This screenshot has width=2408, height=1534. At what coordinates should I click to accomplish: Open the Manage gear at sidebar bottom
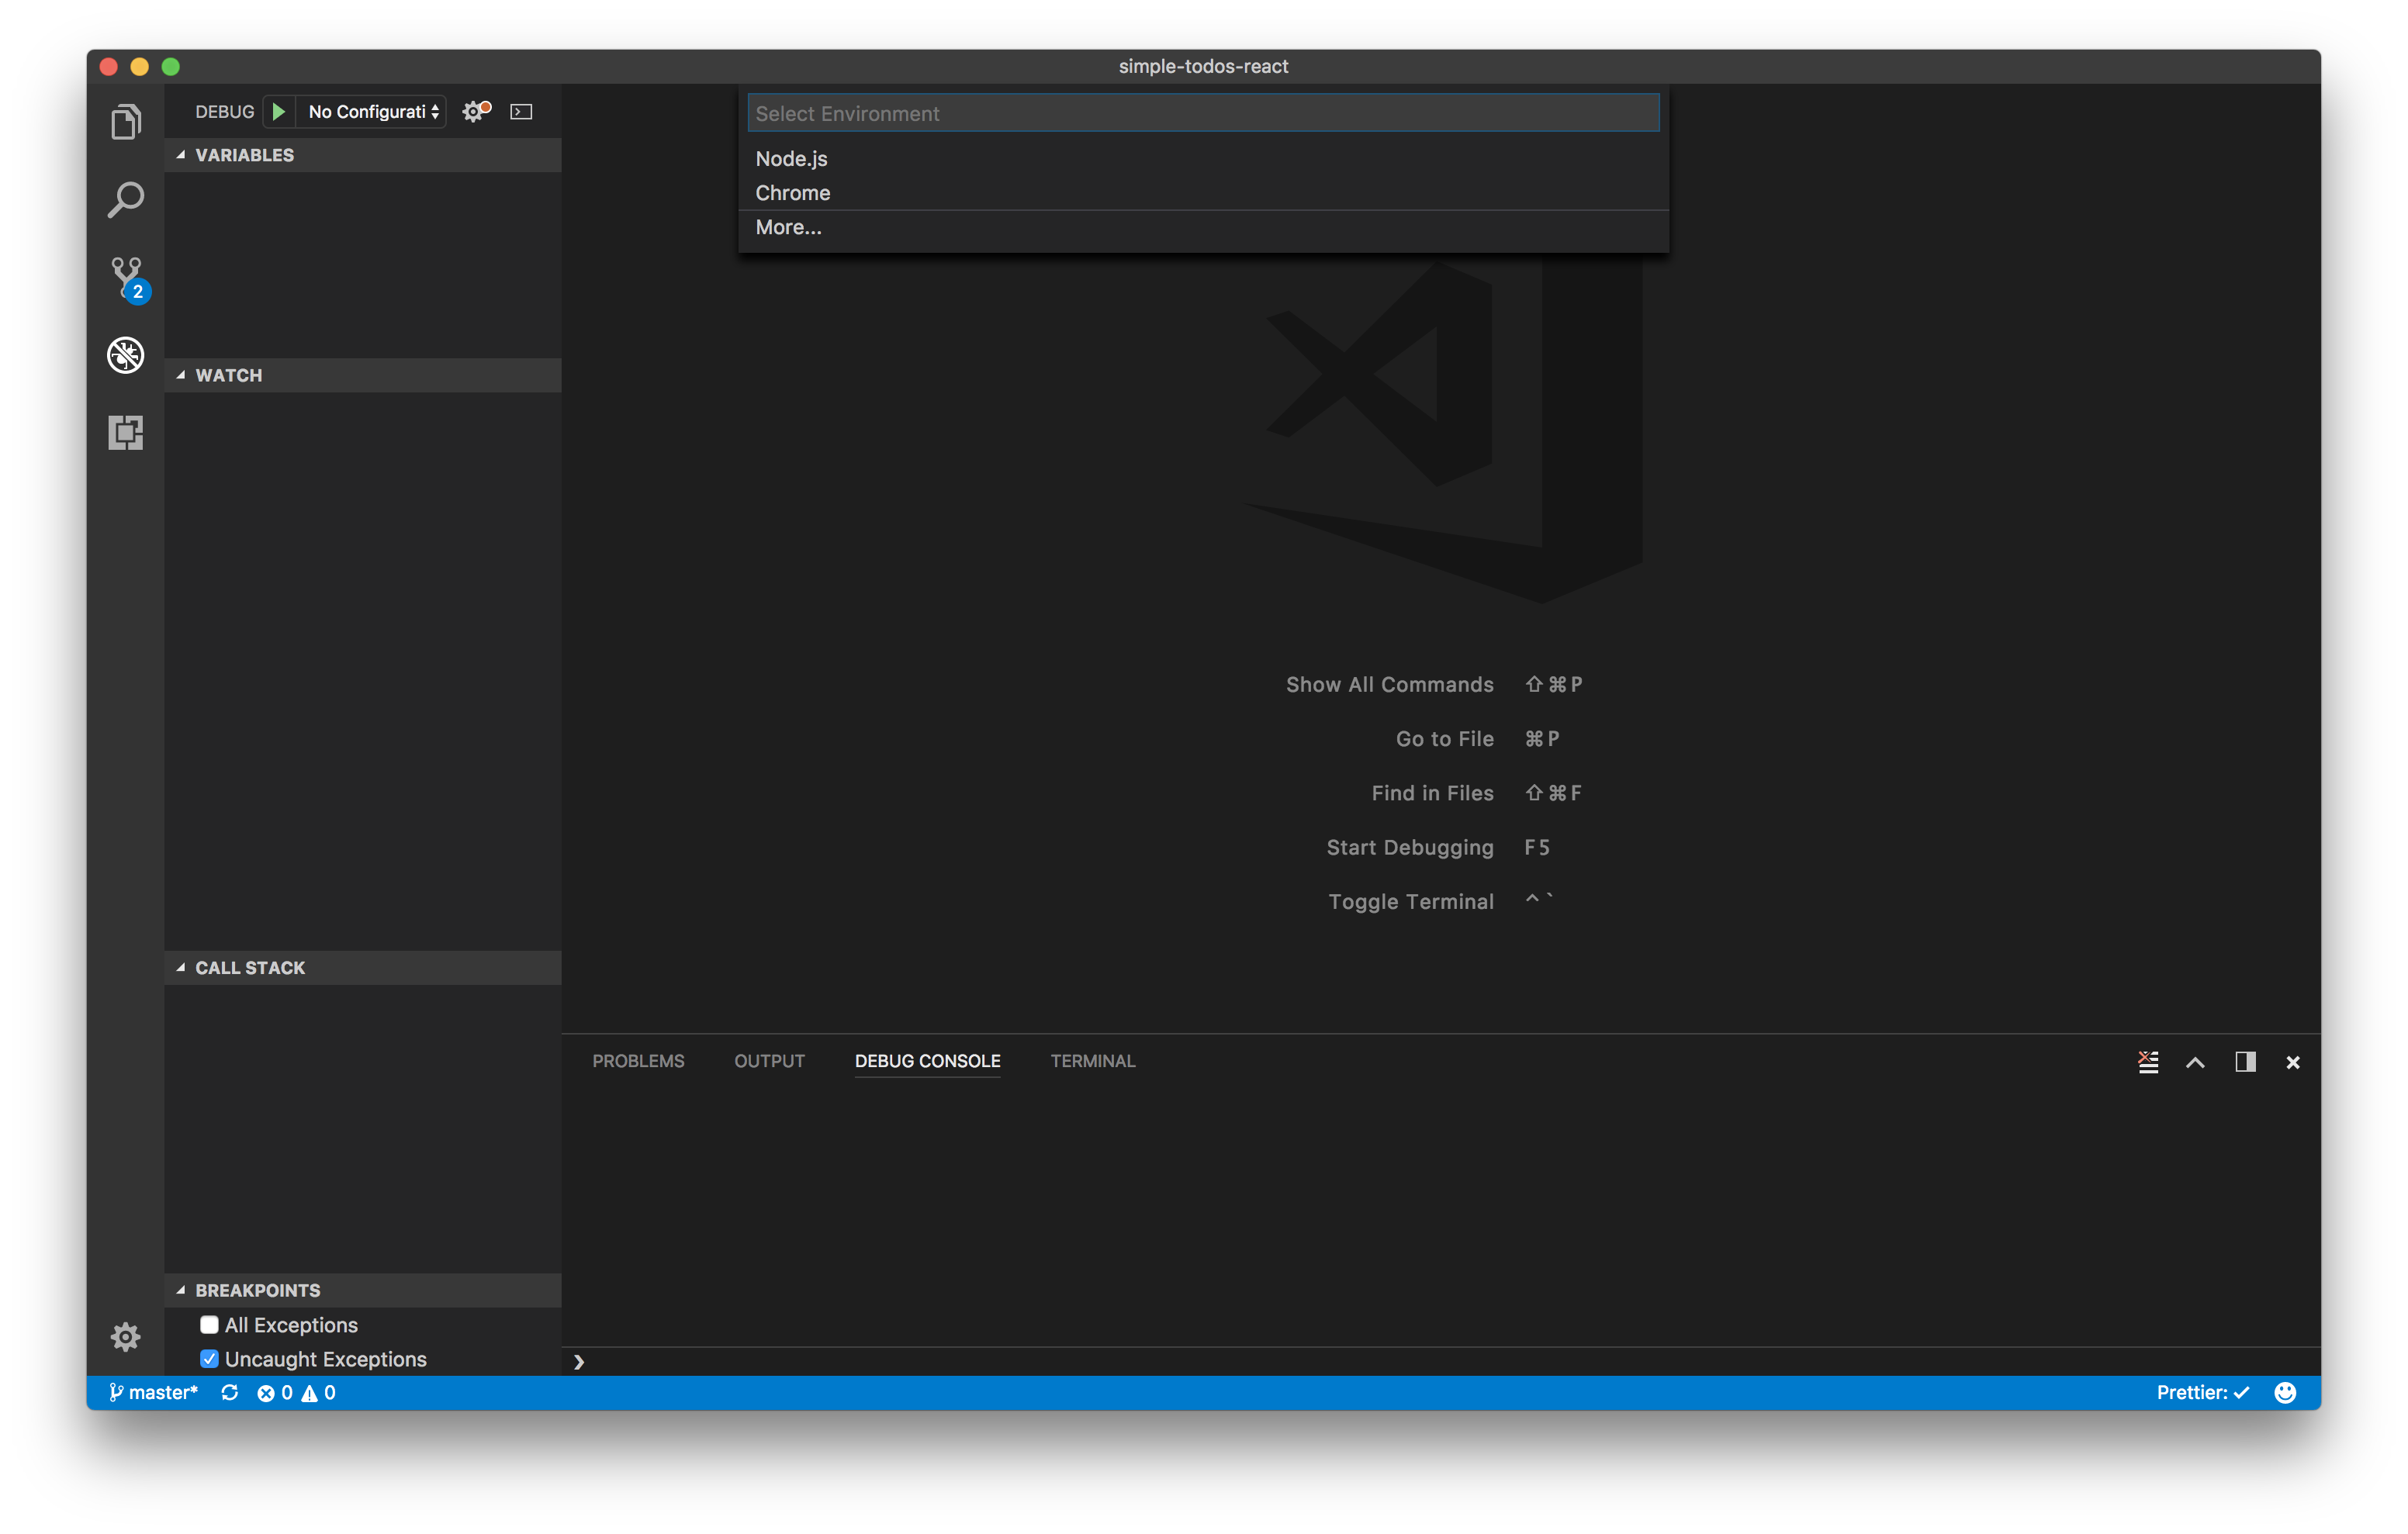tap(126, 1336)
